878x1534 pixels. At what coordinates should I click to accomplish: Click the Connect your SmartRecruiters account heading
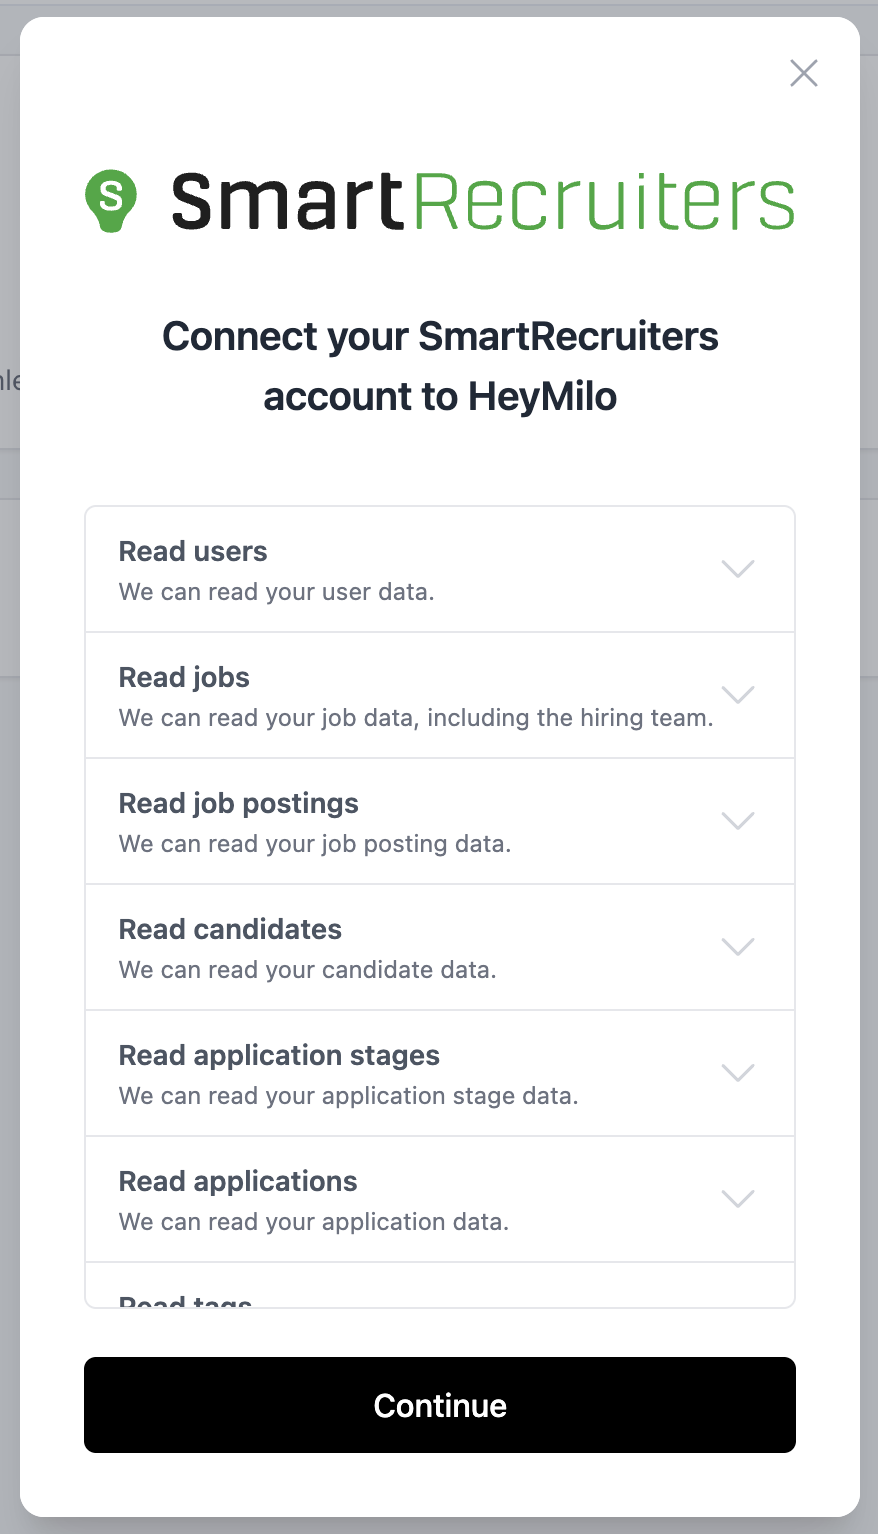pos(440,366)
